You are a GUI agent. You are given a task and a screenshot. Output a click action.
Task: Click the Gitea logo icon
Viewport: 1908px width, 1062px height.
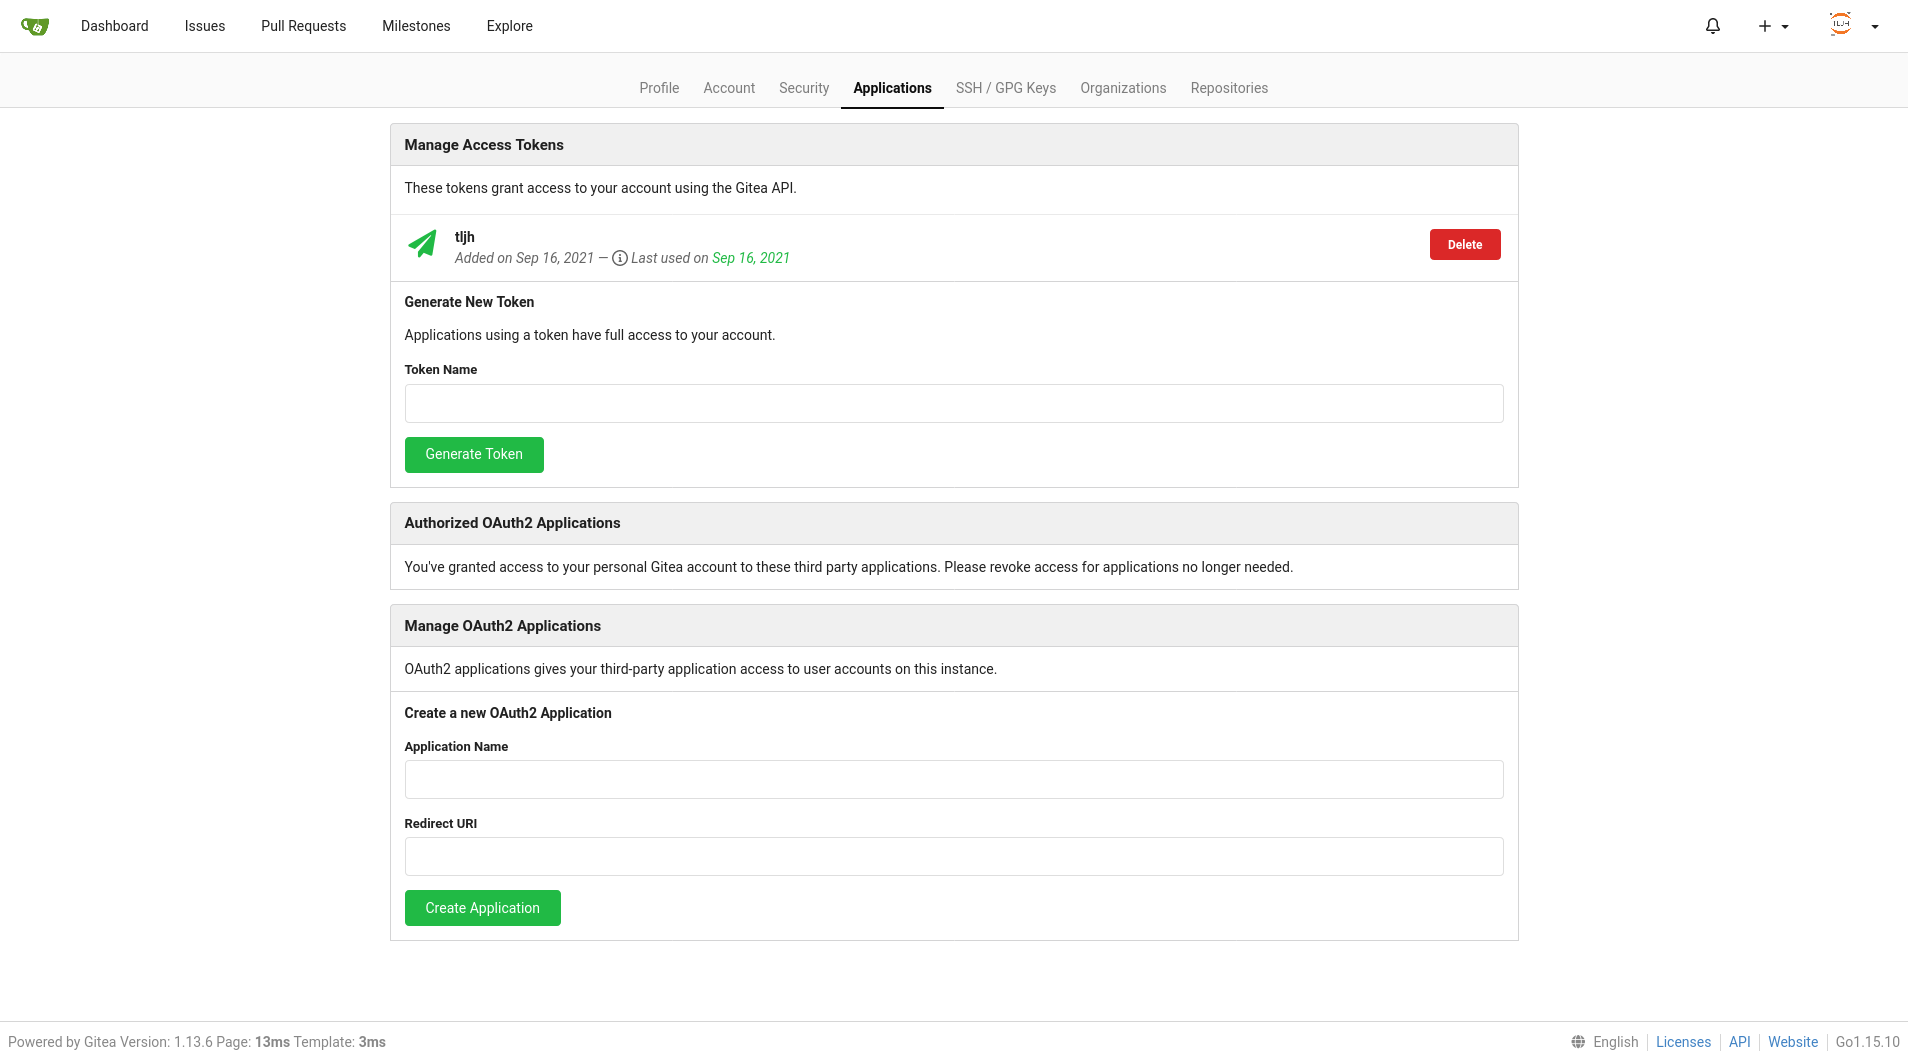[35, 26]
